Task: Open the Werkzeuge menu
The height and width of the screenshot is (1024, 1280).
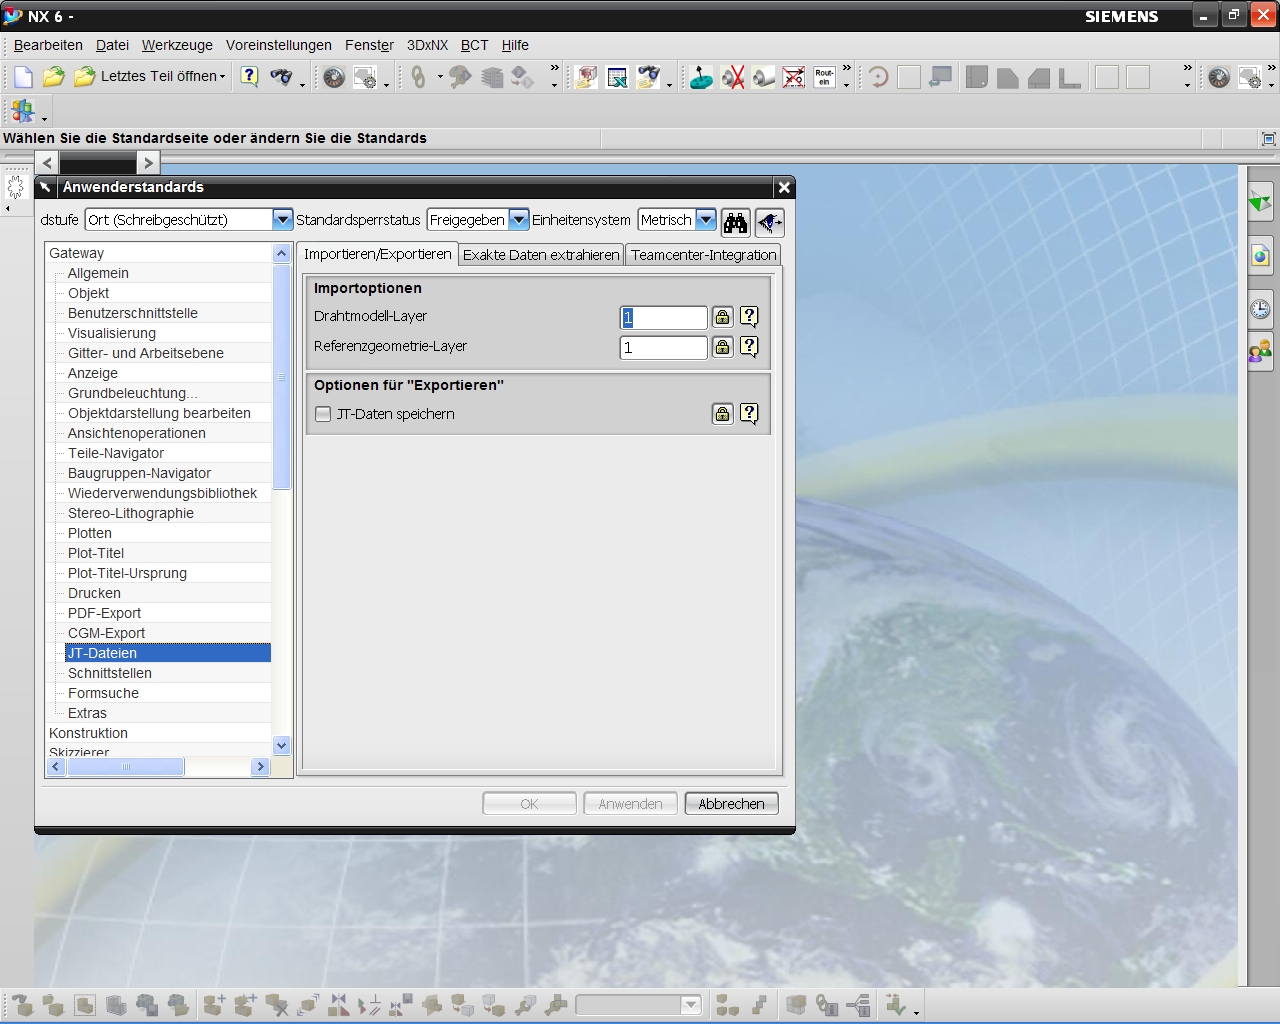Action: click(x=177, y=45)
